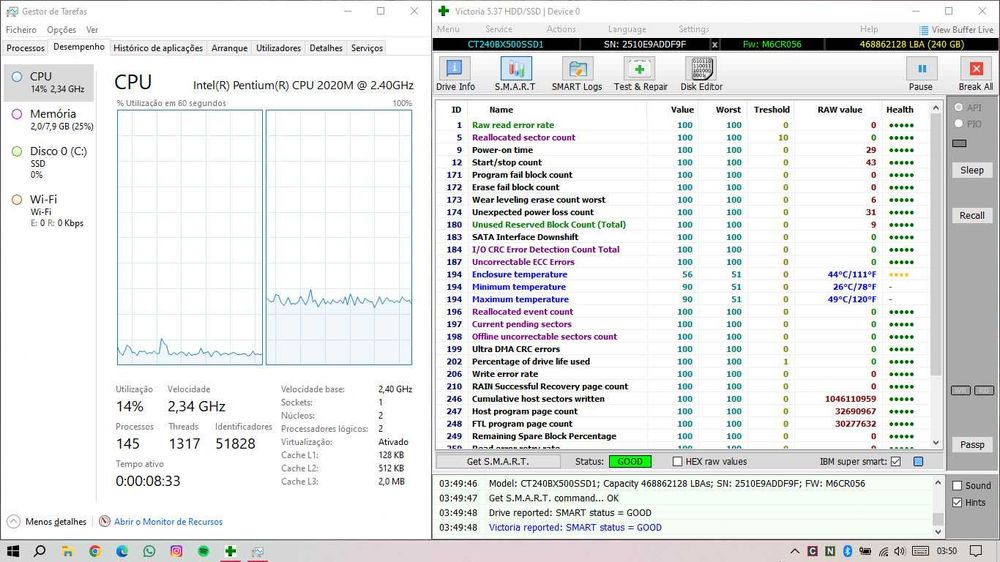Open the Windows Start menu
Image resolution: width=1000 pixels, height=562 pixels.
tap(13, 551)
